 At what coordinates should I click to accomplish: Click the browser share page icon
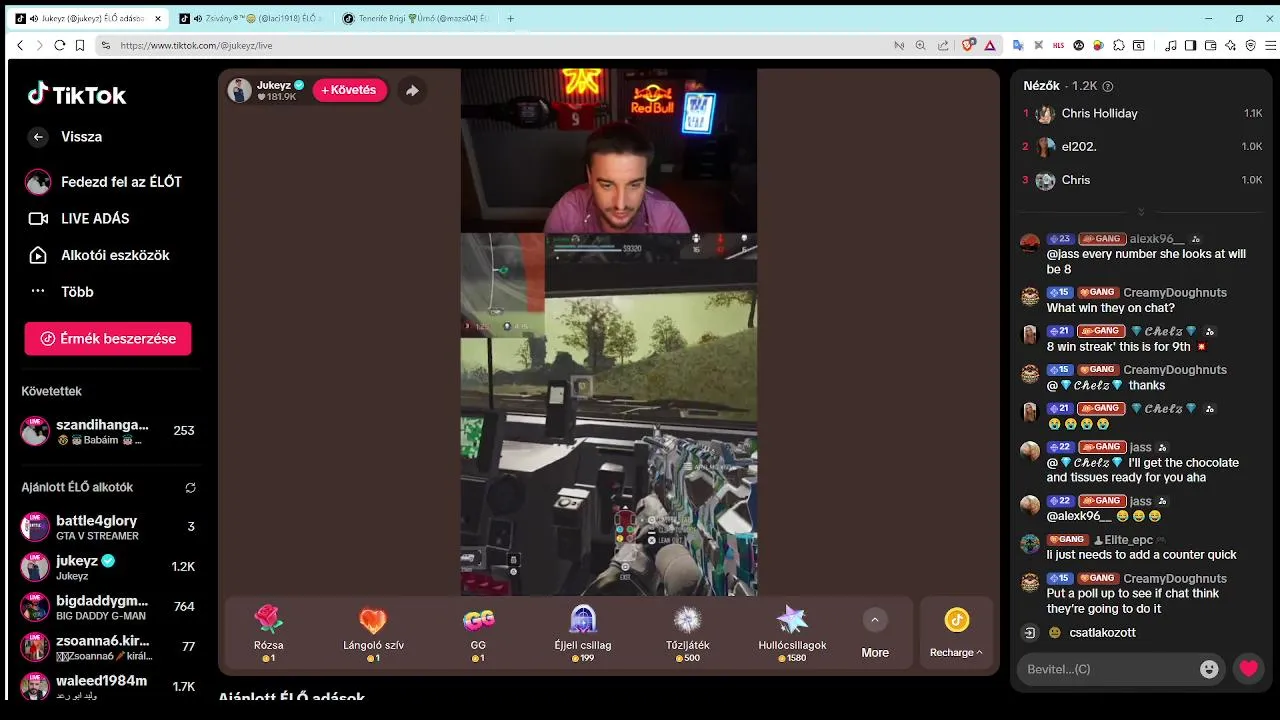(x=943, y=45)
